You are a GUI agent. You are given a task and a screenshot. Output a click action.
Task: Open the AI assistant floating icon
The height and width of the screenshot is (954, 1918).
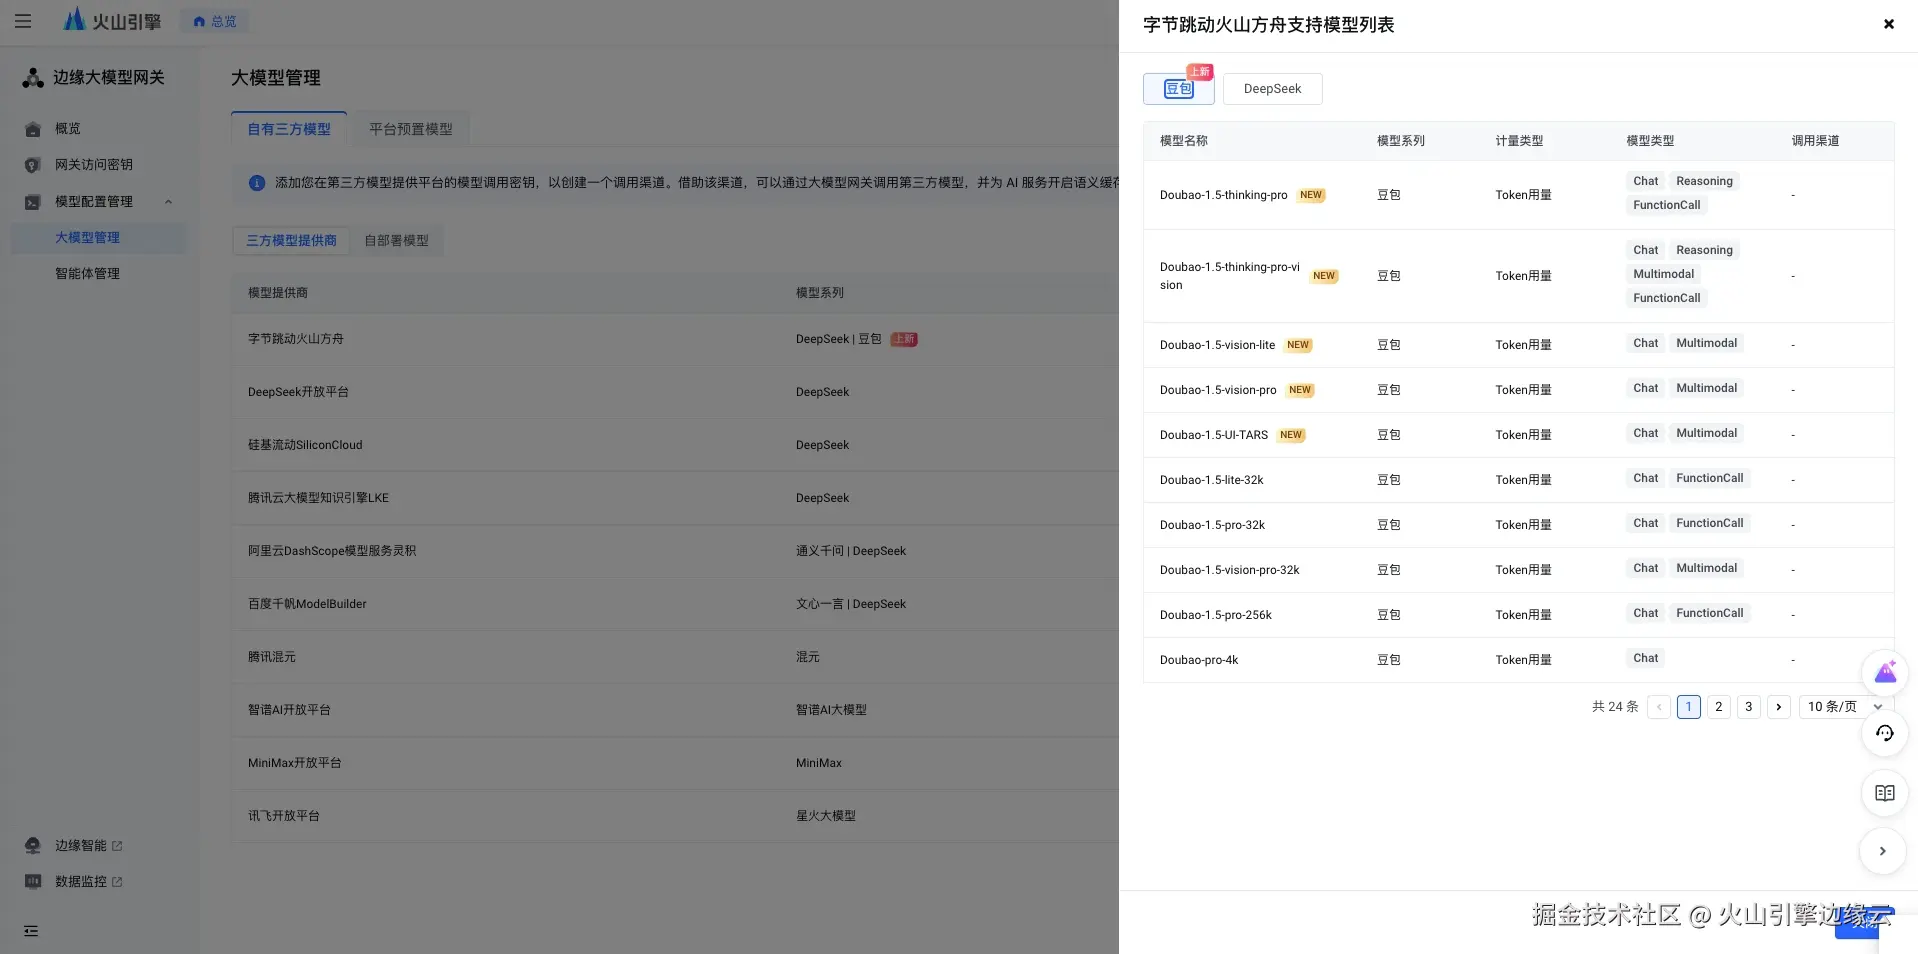pos(1884,673)
